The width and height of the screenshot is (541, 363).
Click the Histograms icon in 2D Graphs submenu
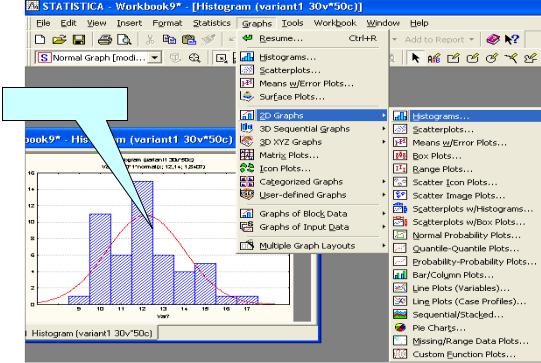pos(400,116)
